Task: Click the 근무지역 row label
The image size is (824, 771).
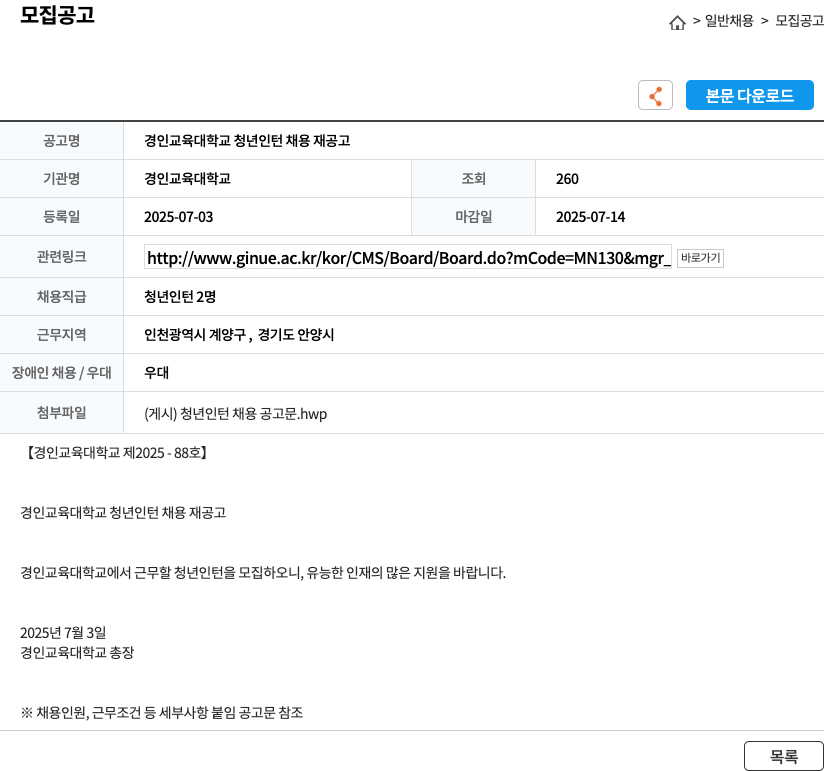Action: pos(61,335)
